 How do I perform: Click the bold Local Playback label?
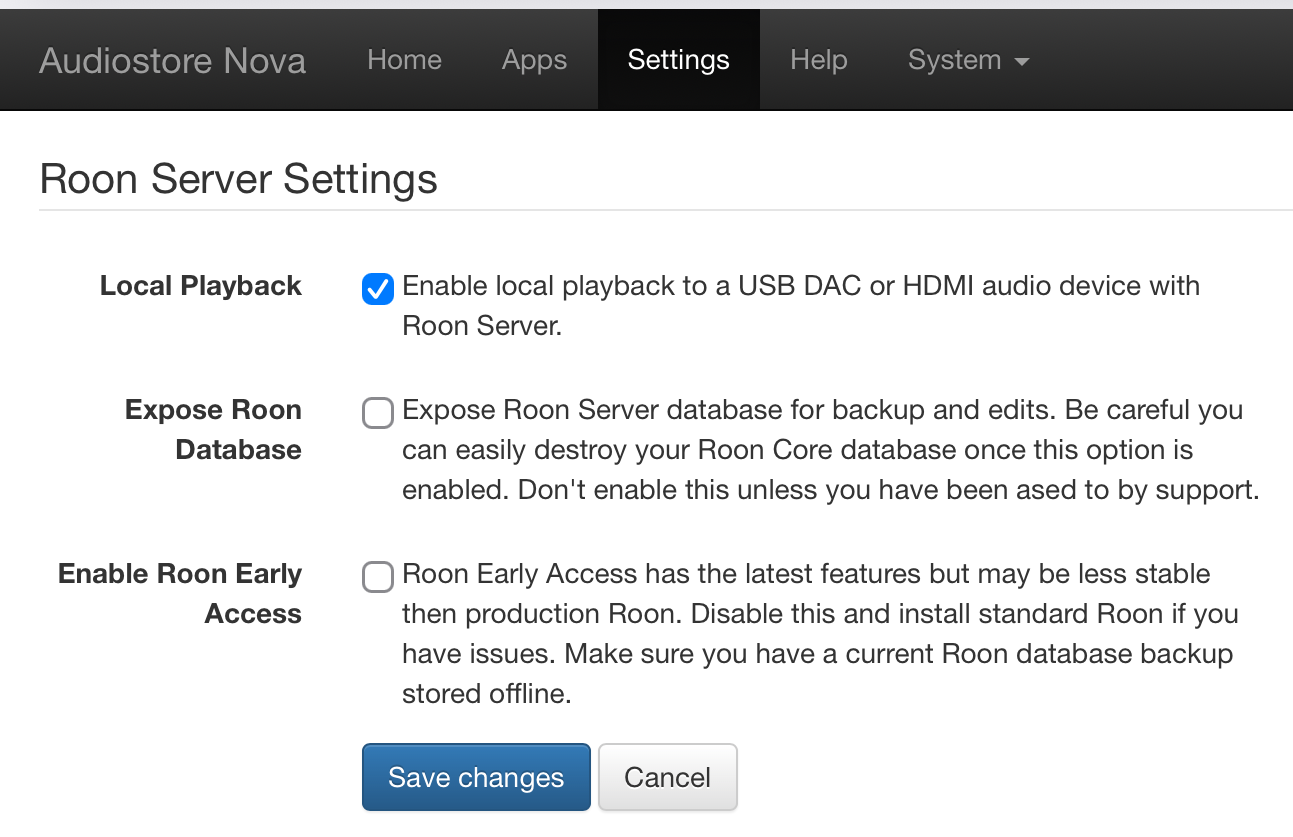200,286
